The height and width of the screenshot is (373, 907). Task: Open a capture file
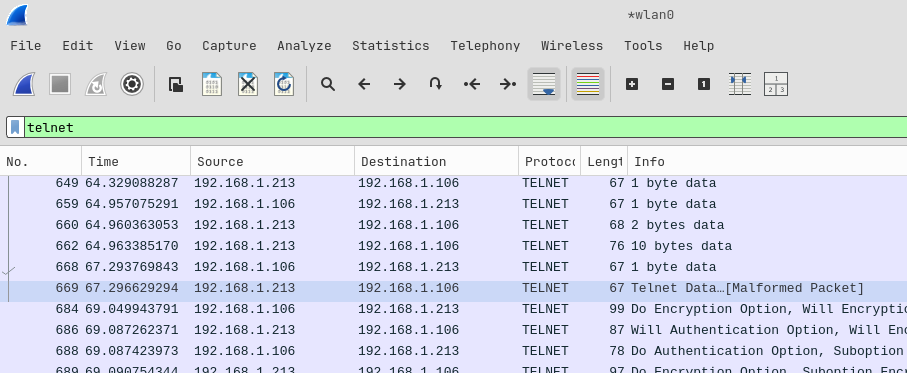click(x=176, y=84)
